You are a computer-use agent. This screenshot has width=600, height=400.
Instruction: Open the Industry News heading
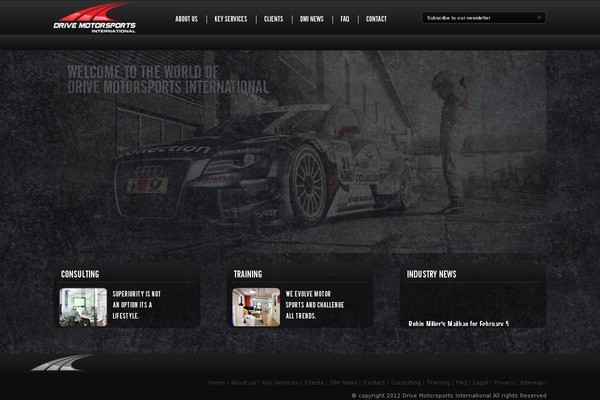pos(432,274)
